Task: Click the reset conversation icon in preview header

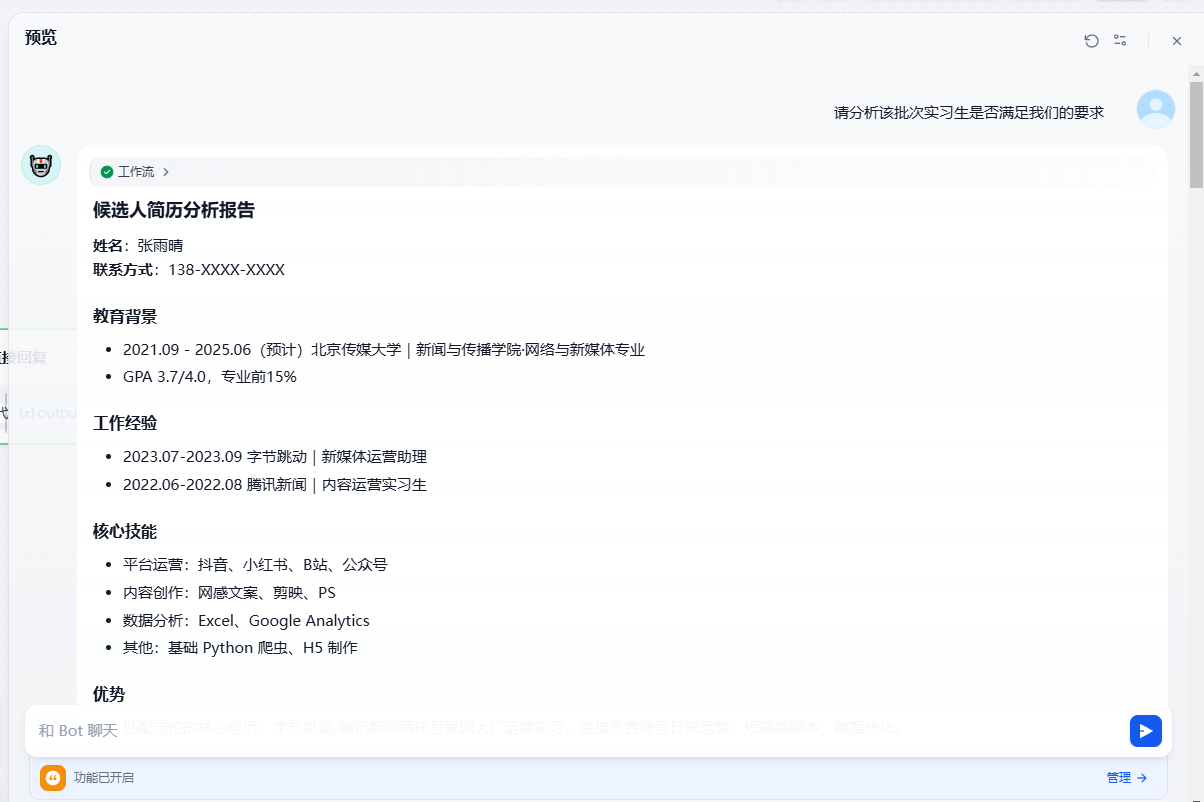Action: 1091,41
